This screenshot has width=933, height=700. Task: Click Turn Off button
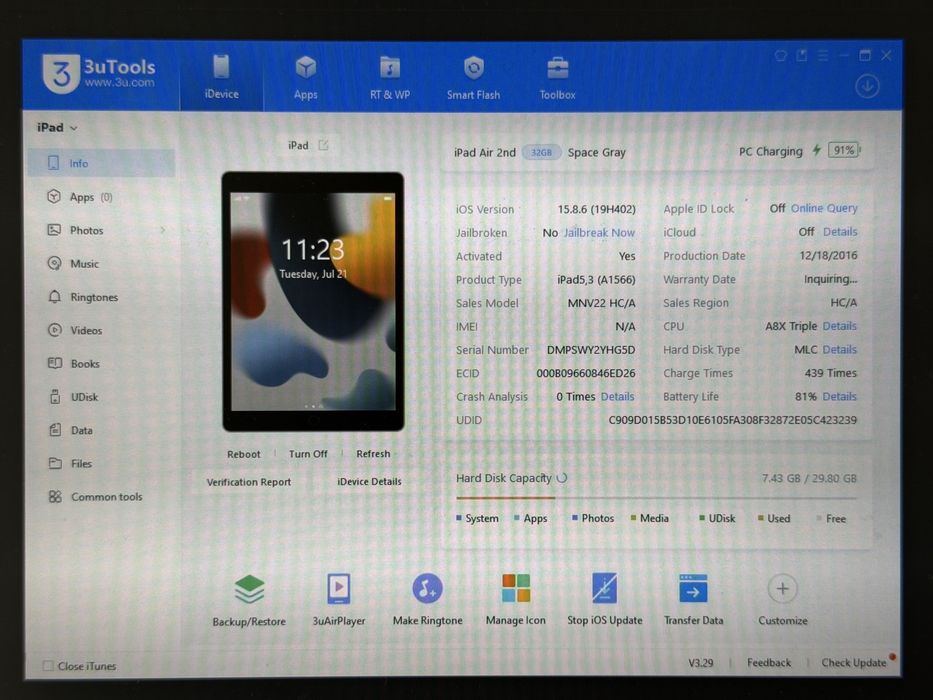308,454
